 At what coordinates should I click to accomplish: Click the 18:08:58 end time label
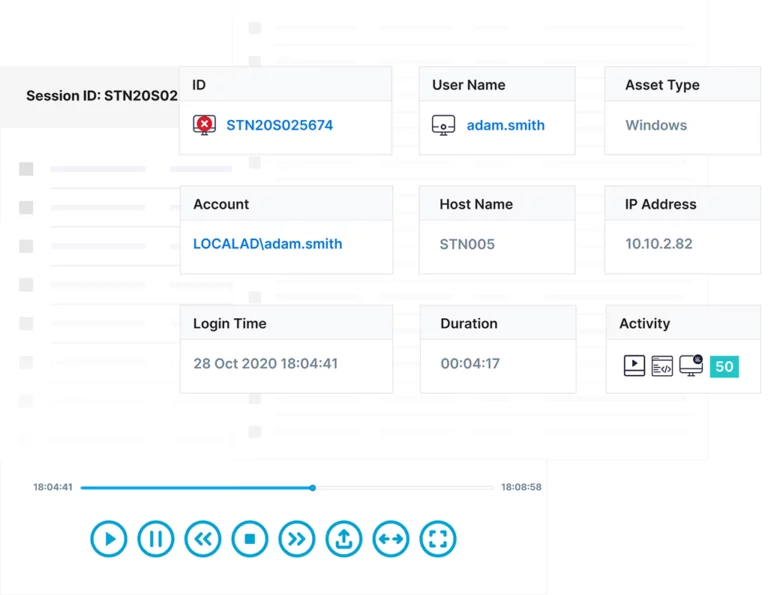click(x=521, y=487)
